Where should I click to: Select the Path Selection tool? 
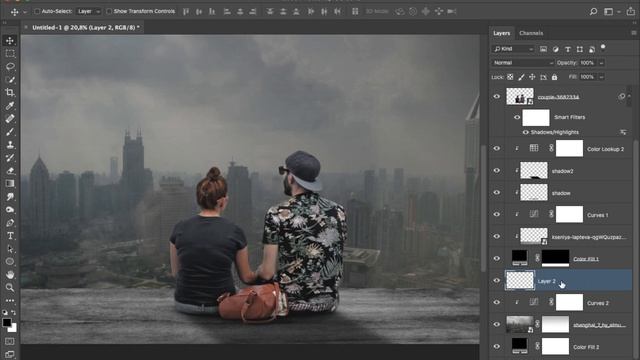(10, 249)
